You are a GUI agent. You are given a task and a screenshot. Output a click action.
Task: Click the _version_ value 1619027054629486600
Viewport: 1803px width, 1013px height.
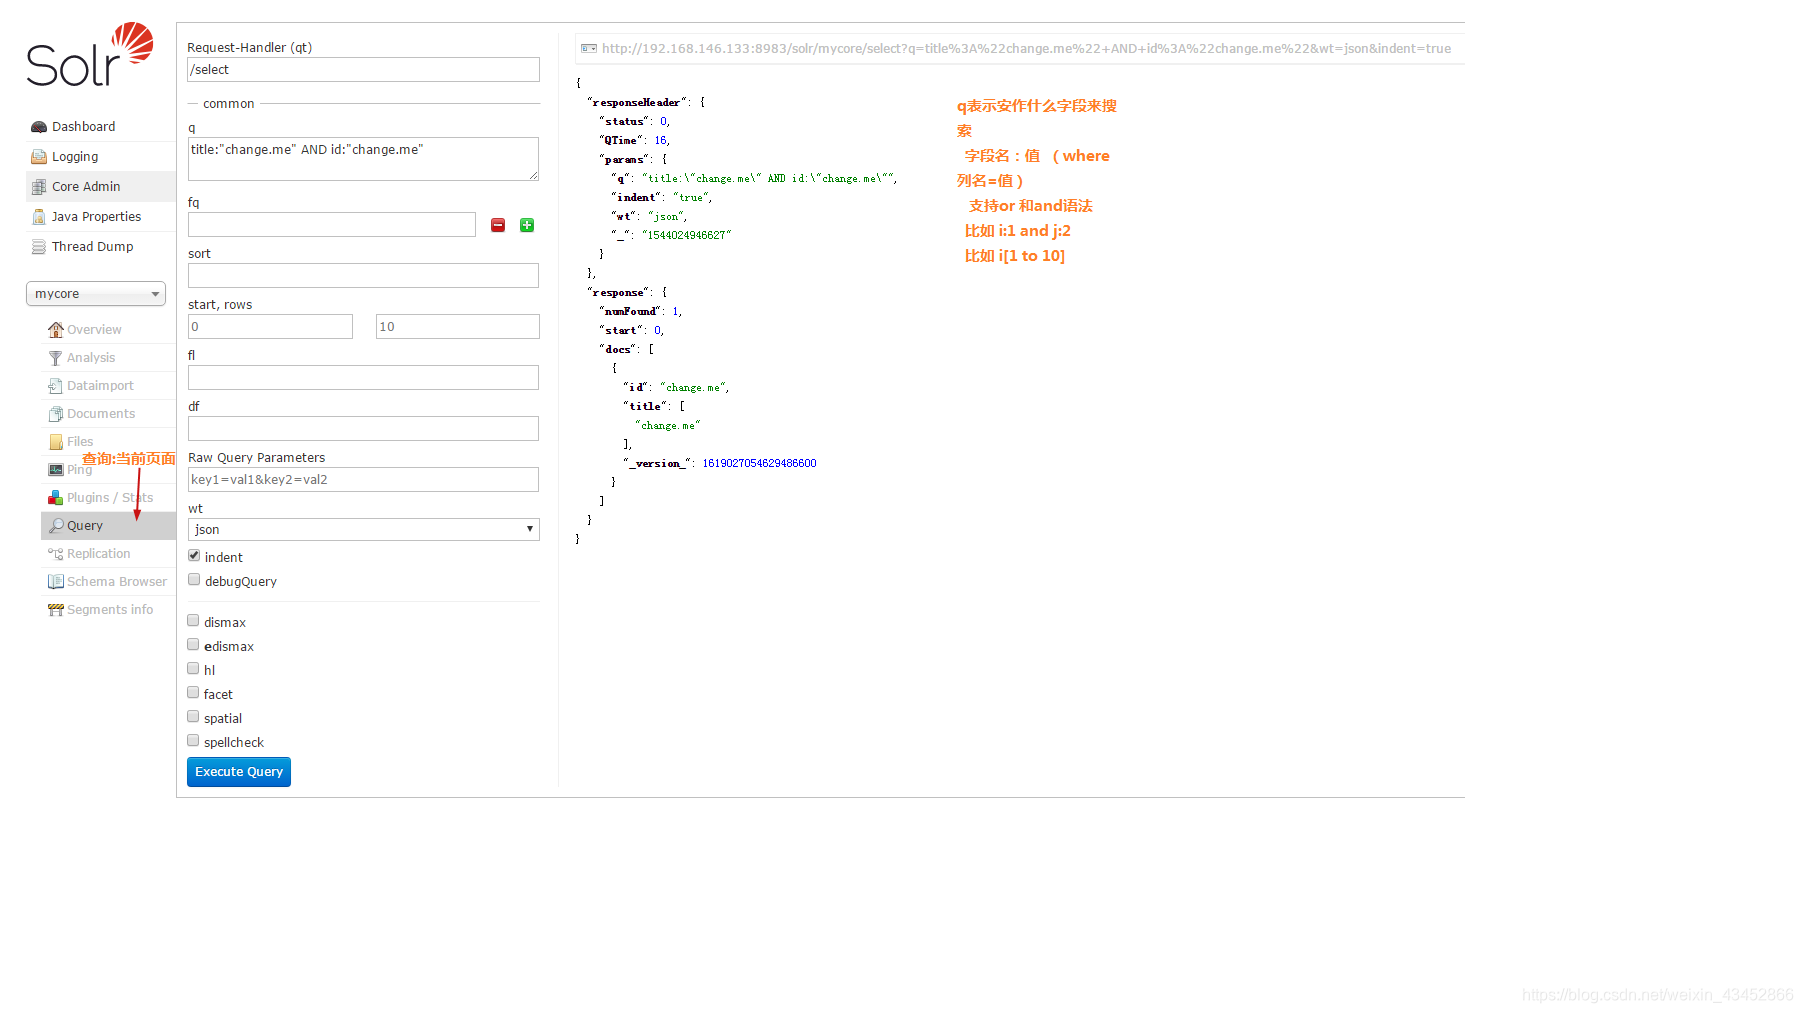click(759, 463)
